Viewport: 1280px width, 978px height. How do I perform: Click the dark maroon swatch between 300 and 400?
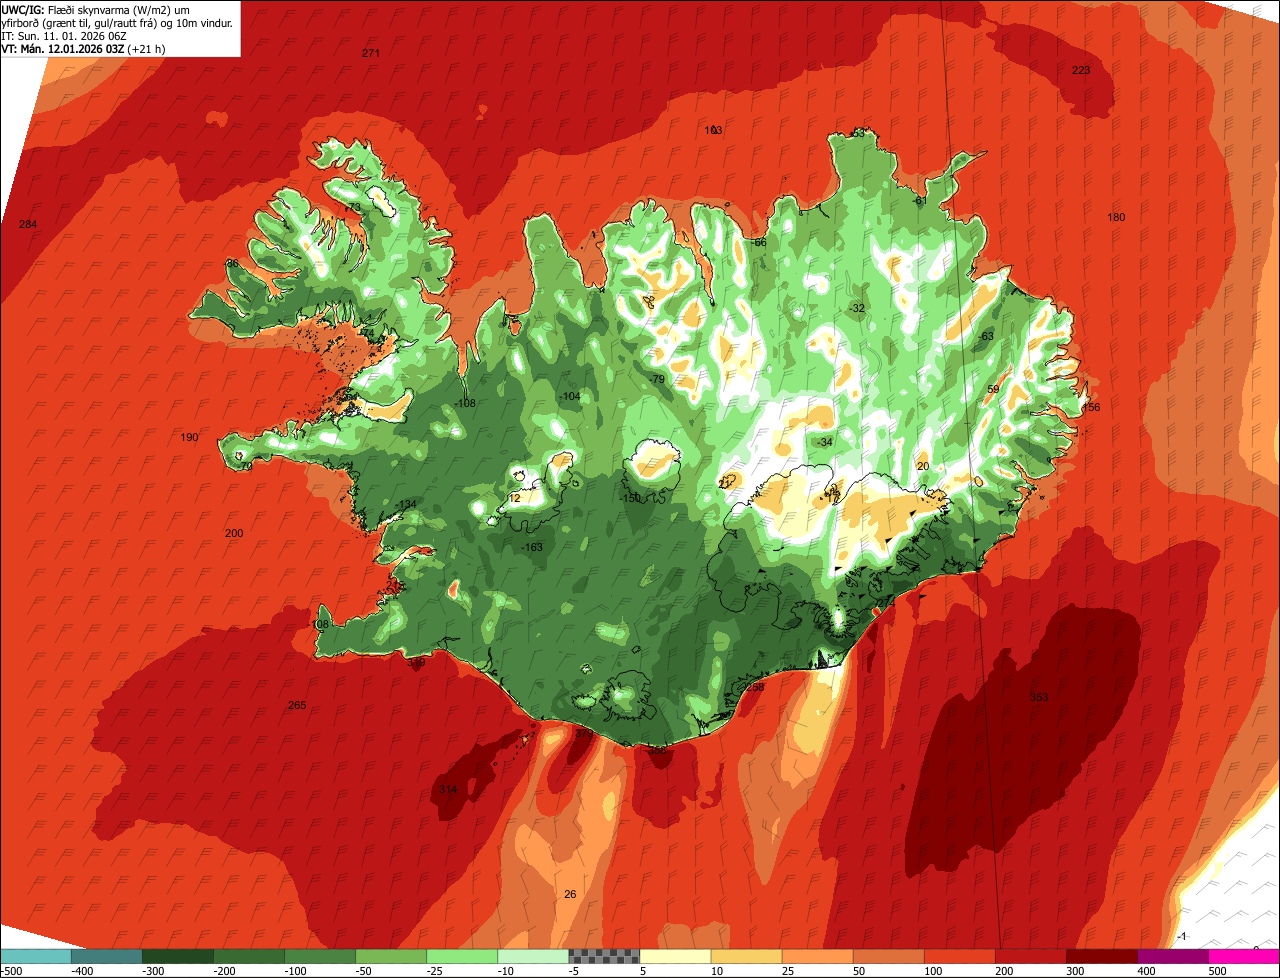click(1101, 956)
